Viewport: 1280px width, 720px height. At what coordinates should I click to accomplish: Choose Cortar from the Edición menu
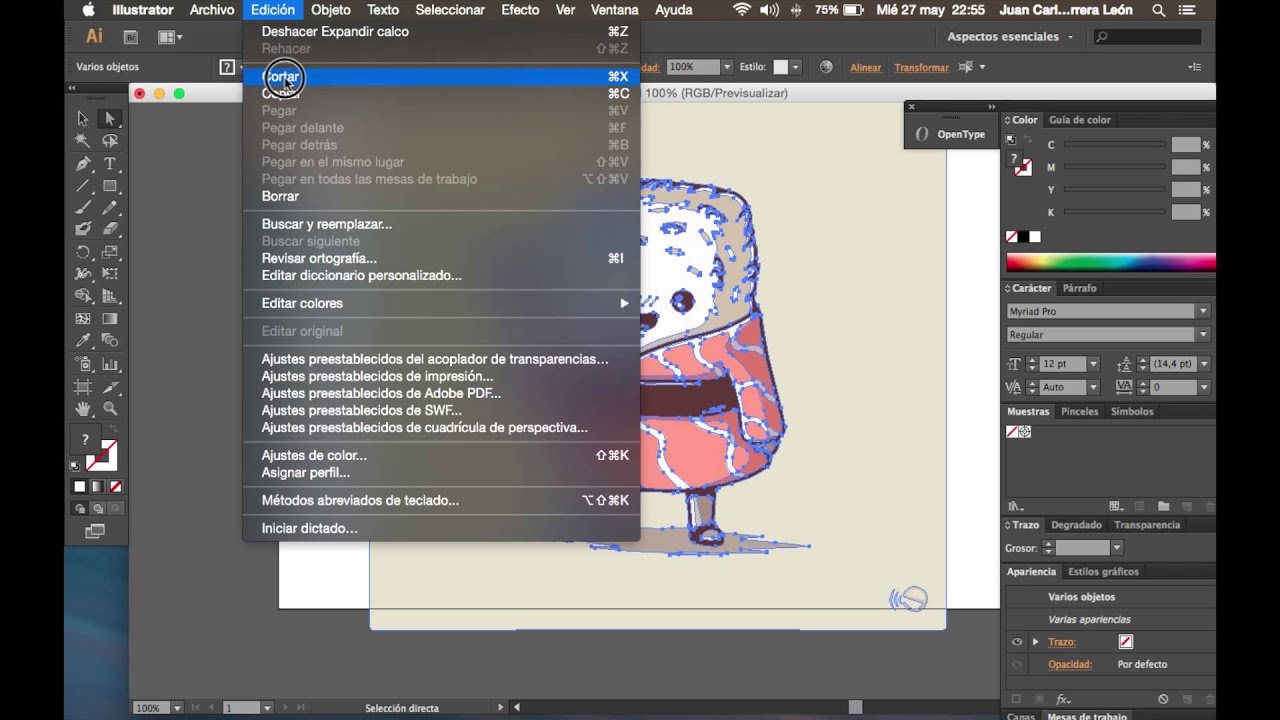click(441, 77)
